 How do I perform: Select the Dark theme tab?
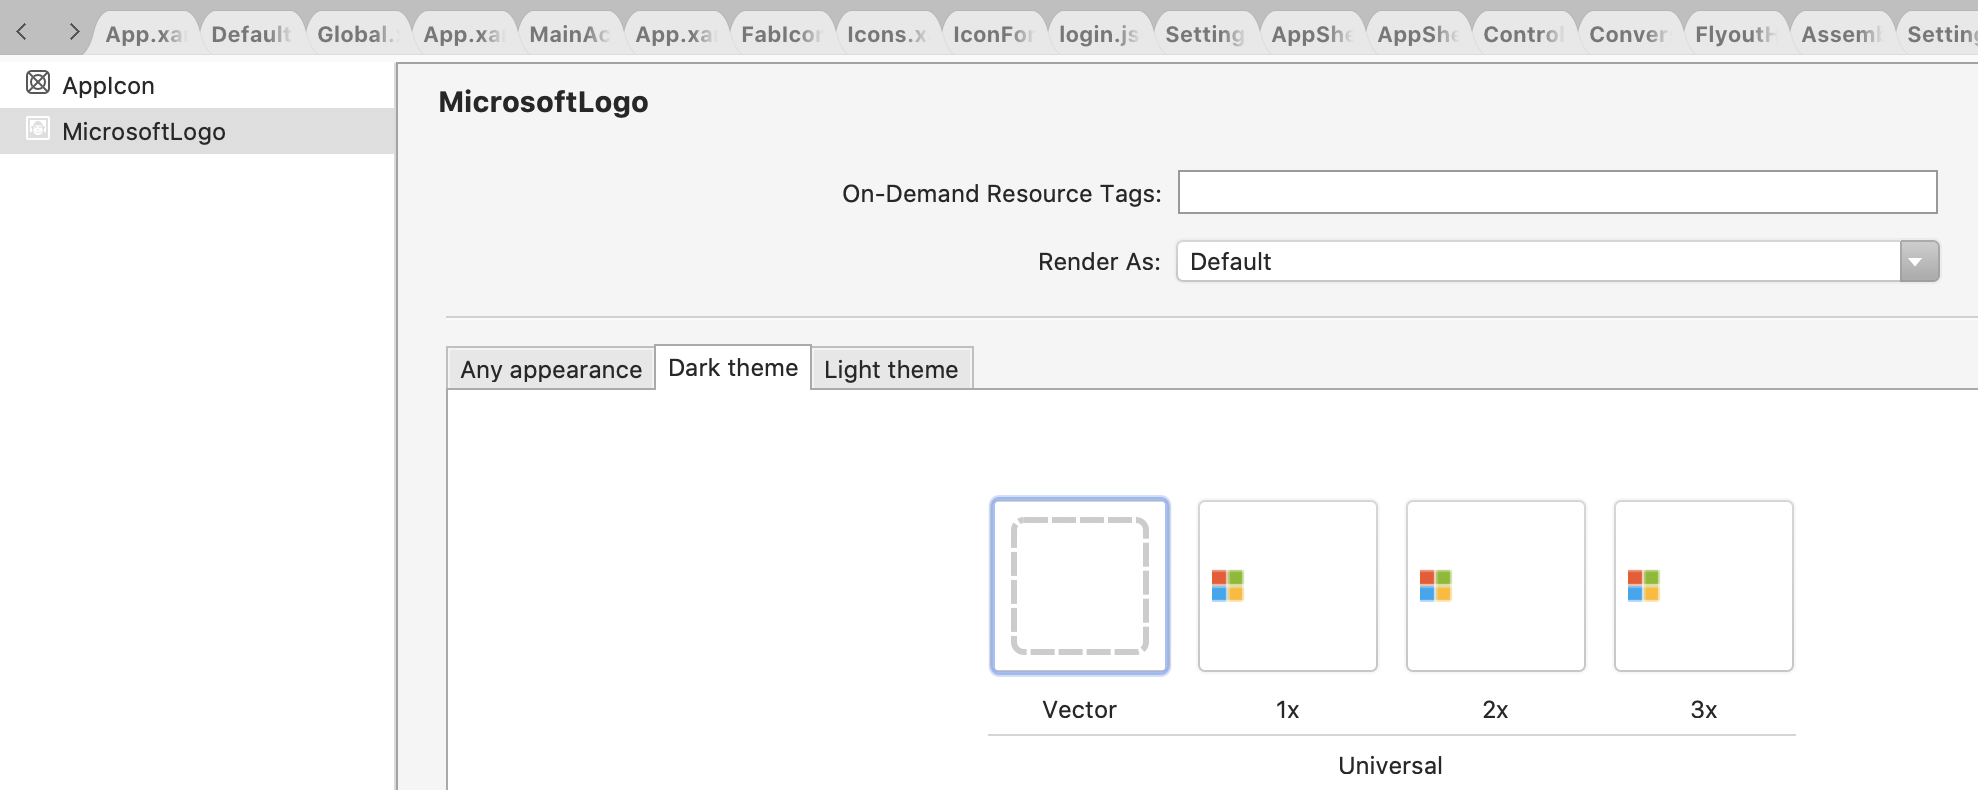733,368
